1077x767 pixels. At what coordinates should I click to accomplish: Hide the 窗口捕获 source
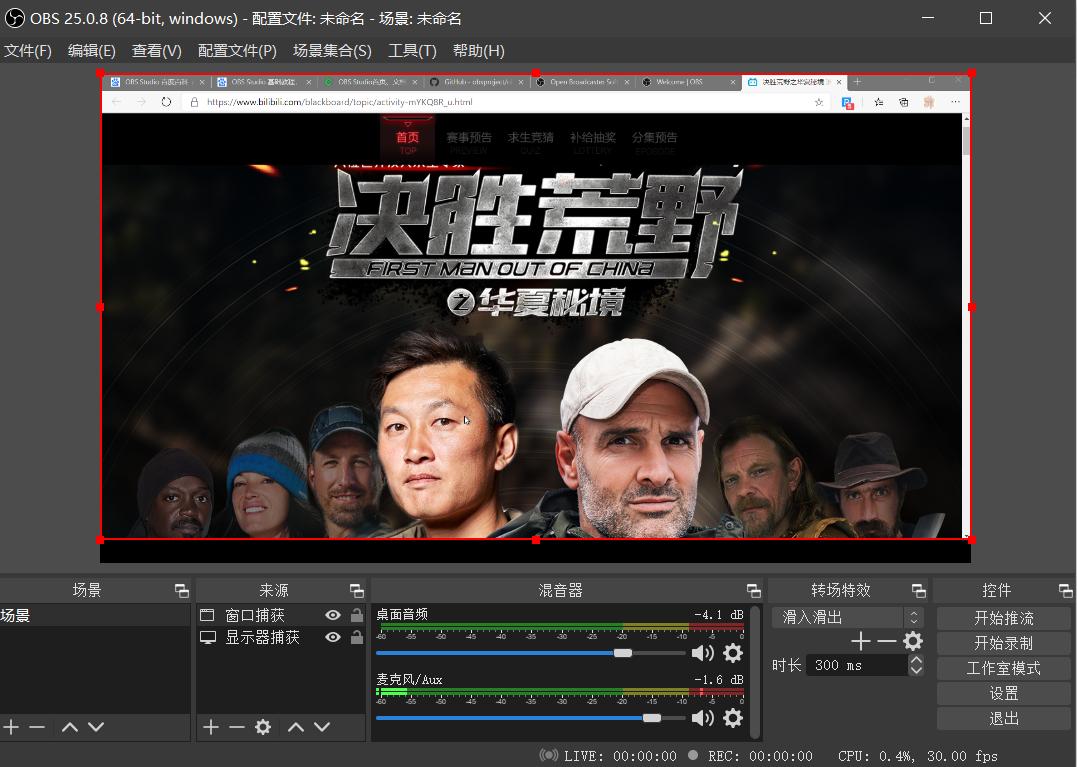(332, 613)
